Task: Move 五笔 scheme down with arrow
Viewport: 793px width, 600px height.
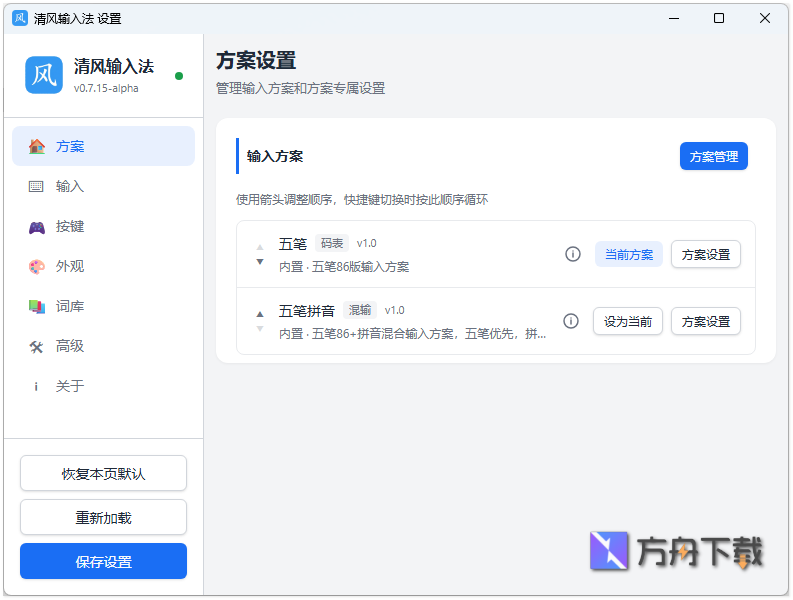Action: (260, 262)
